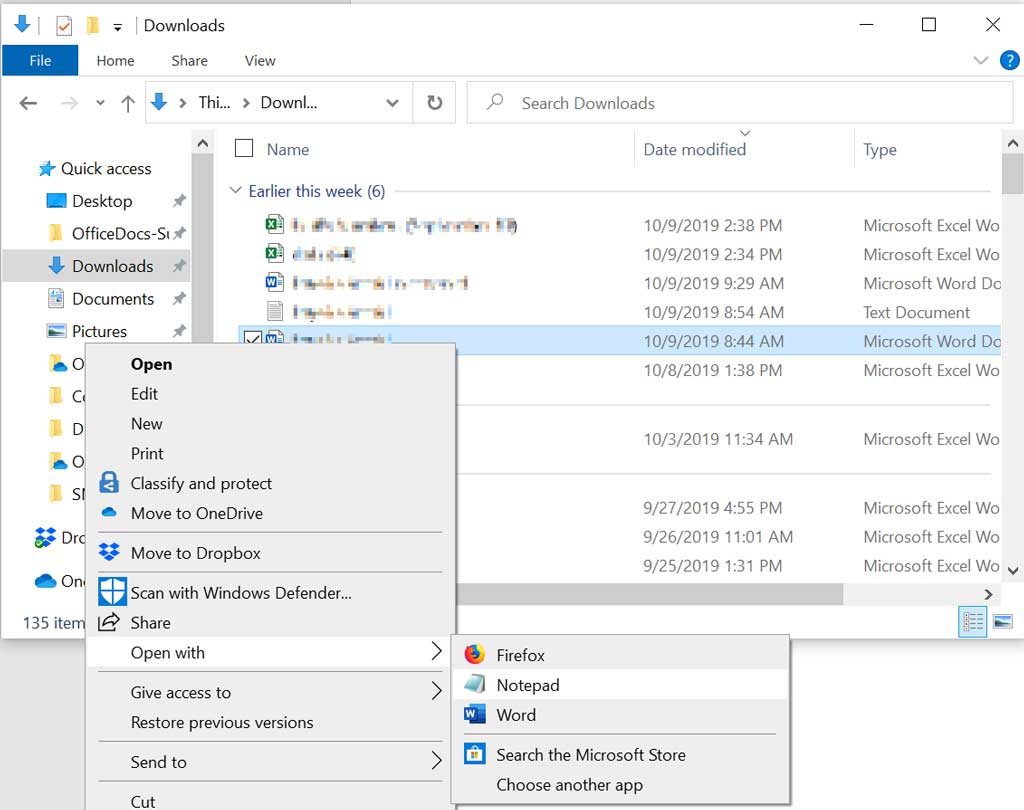The image size is (1024, 810).
Task: Switch to the View ribbon tab
Action: (260, 61)
